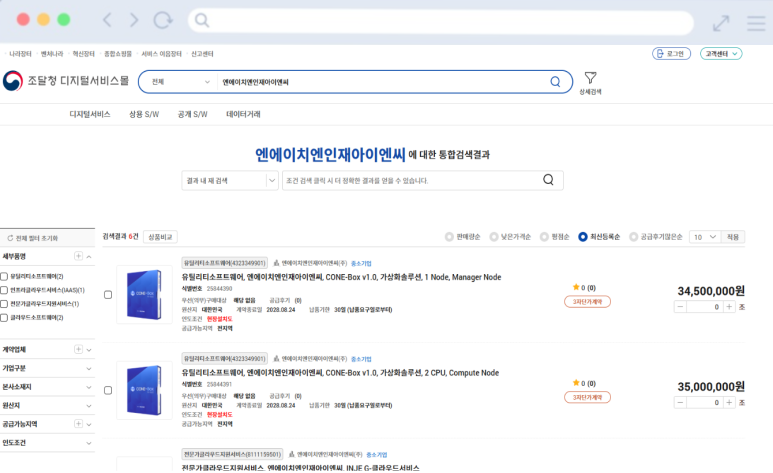Click the 로그인 button
Screen dimensions: 773x473
point(671,54)
